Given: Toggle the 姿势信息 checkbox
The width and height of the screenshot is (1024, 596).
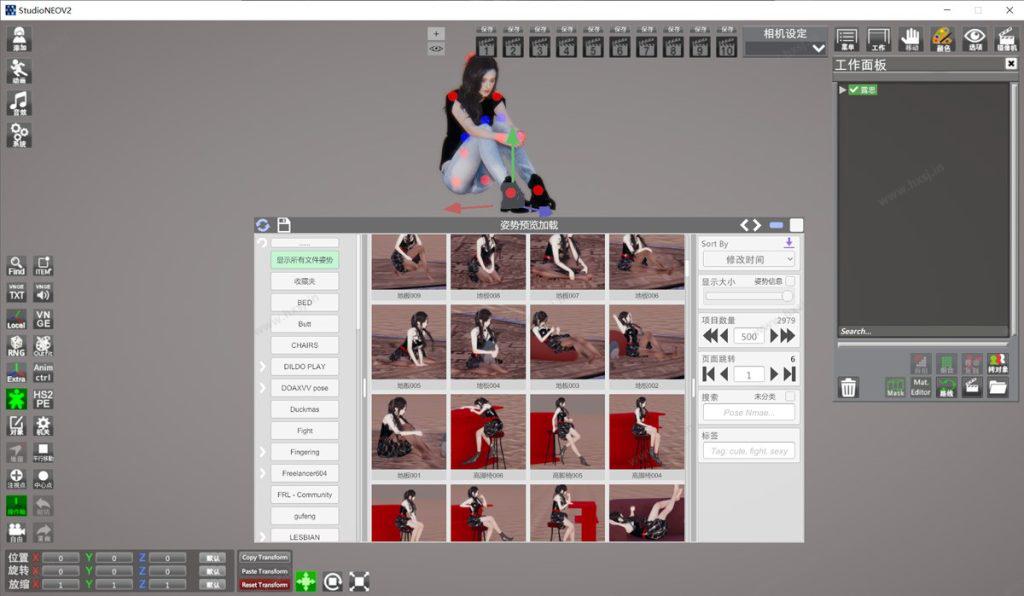Looking at the screenshot, I should (x=790, y=282).
